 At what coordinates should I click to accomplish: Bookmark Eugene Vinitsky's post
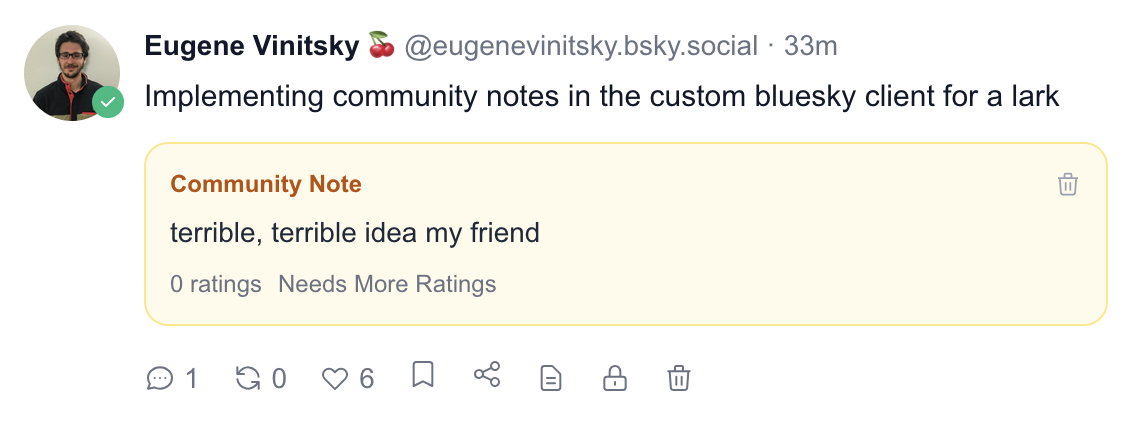(423, 376)
